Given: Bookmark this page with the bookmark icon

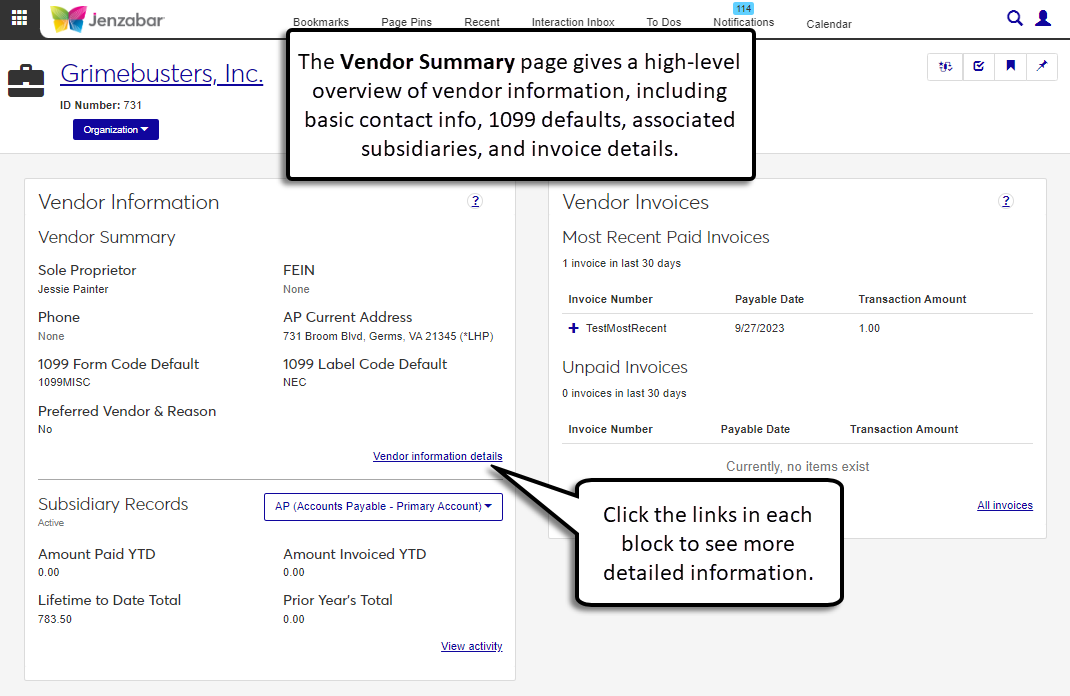Looking at the screenshot, I should (x=1011, y=66).
